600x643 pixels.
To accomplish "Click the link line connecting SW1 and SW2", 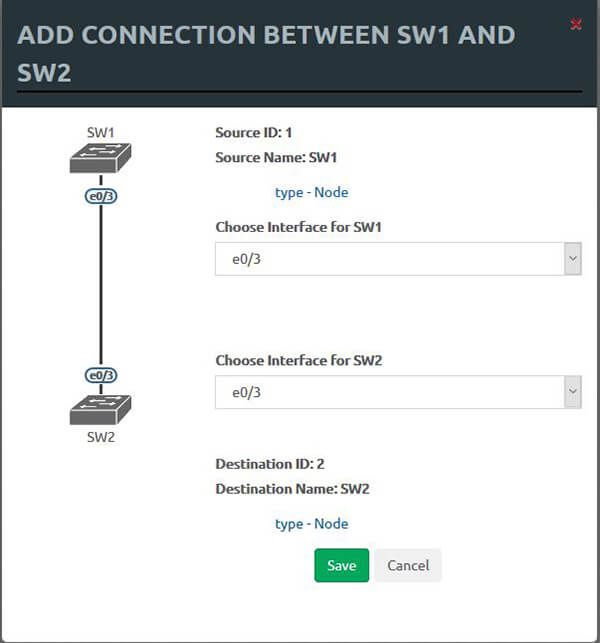I will (101, 285).
